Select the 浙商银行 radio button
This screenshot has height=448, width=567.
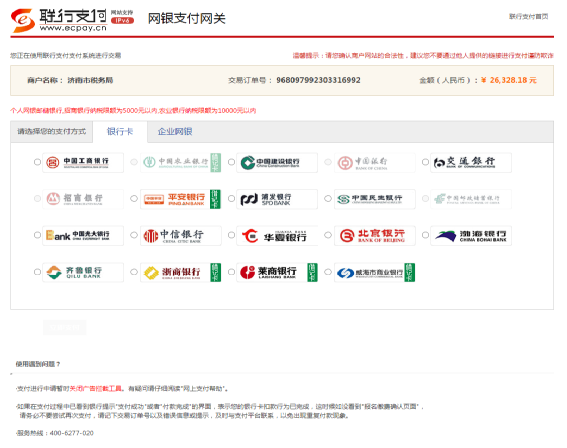[x=134, y=272]
